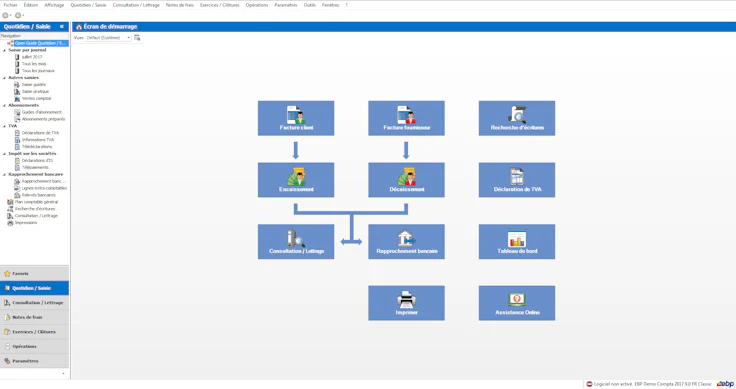The height and width of the screenshot is (389, 736).
Task: Open the Paramètres menu in menu bar
Action: 285,5
